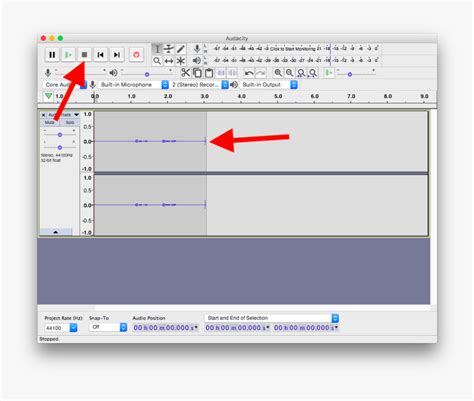Open the Audio Track name dropdown menu
474x401 pixels.
pyautogui.click(x=62, y=115)
